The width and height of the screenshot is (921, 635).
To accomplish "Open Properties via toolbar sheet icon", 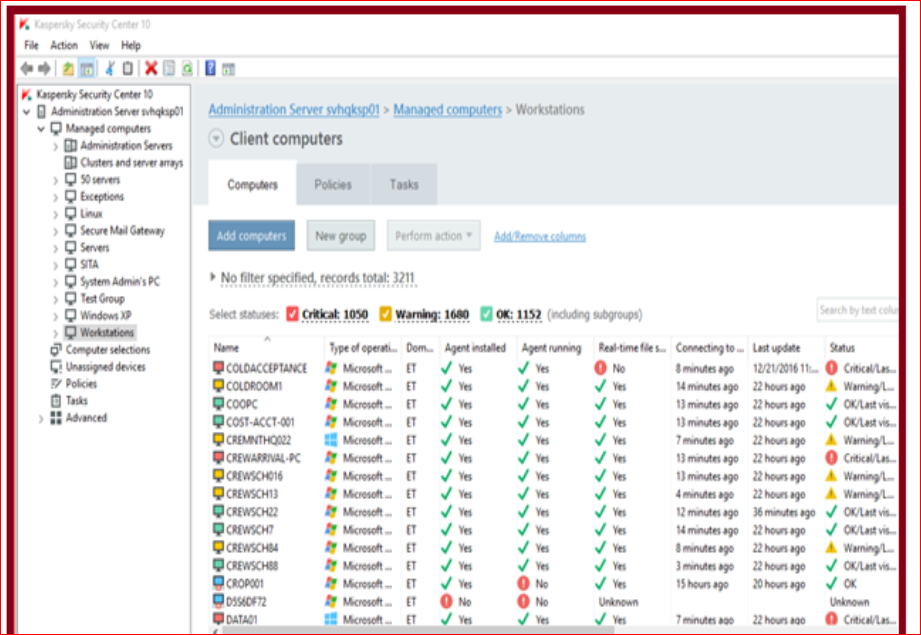I will coord(169,69).
